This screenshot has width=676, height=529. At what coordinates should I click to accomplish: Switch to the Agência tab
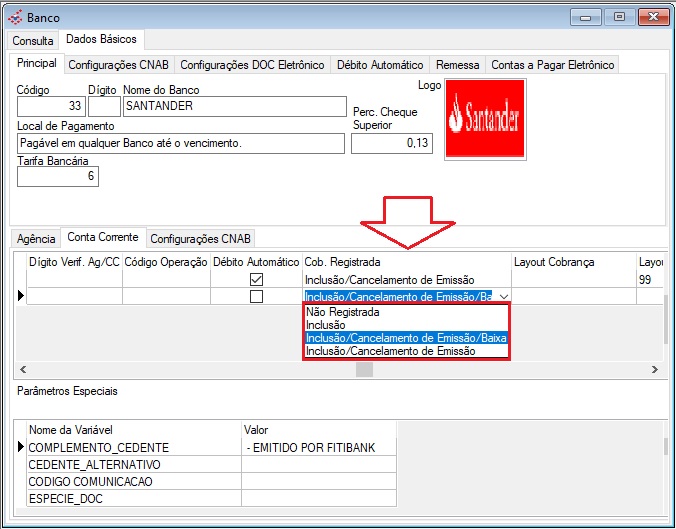[37, 238]
